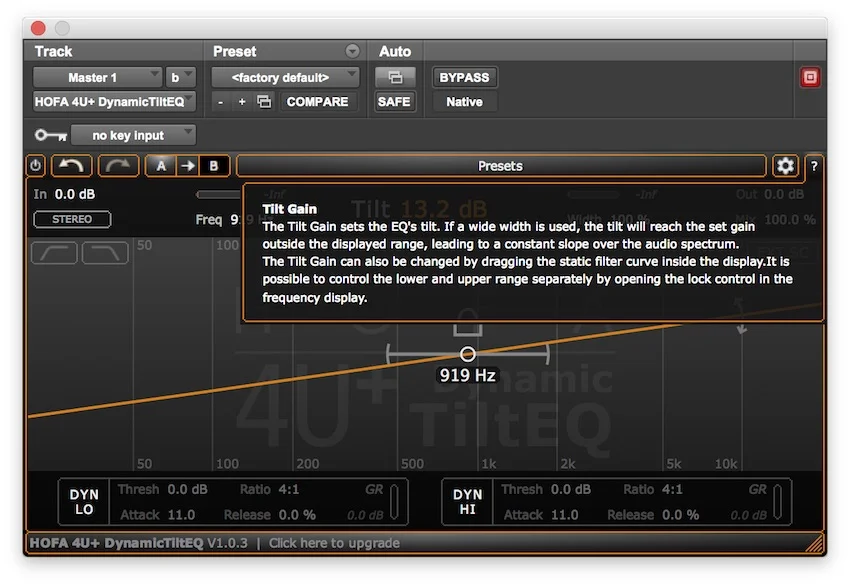Open the insert 'b' dropdown
This screenshot has width=850, height=585.
(x=181, y=78)
